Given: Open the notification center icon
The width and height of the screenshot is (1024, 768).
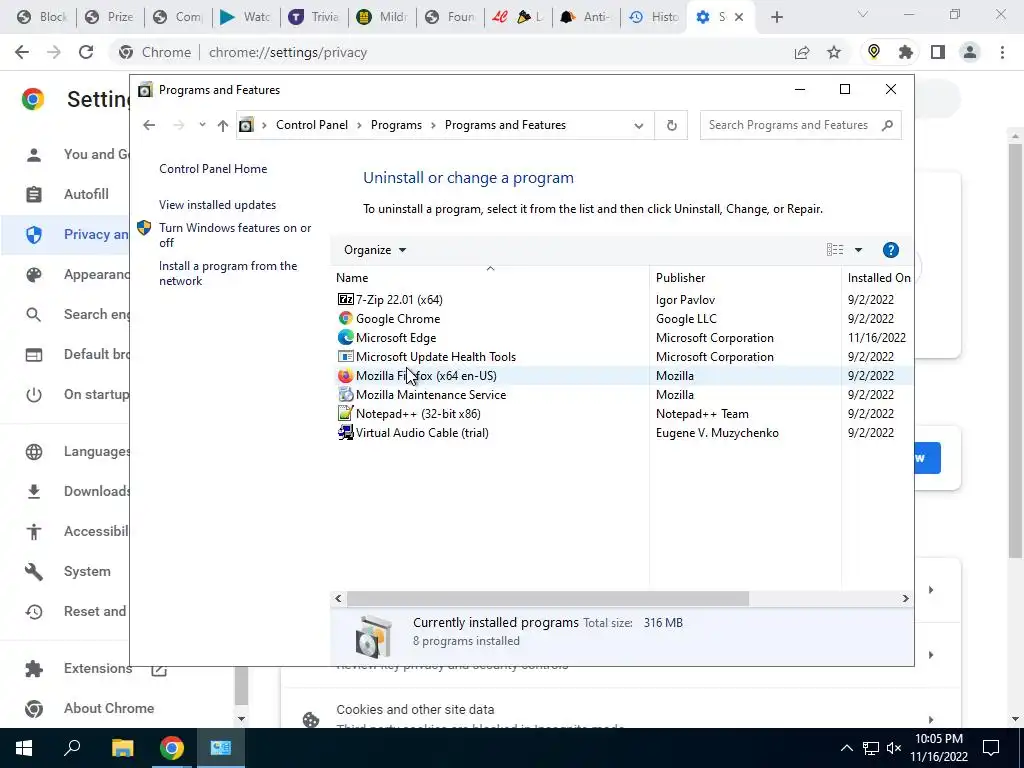Looking at the screenshot, I should [x=991, y=748].
